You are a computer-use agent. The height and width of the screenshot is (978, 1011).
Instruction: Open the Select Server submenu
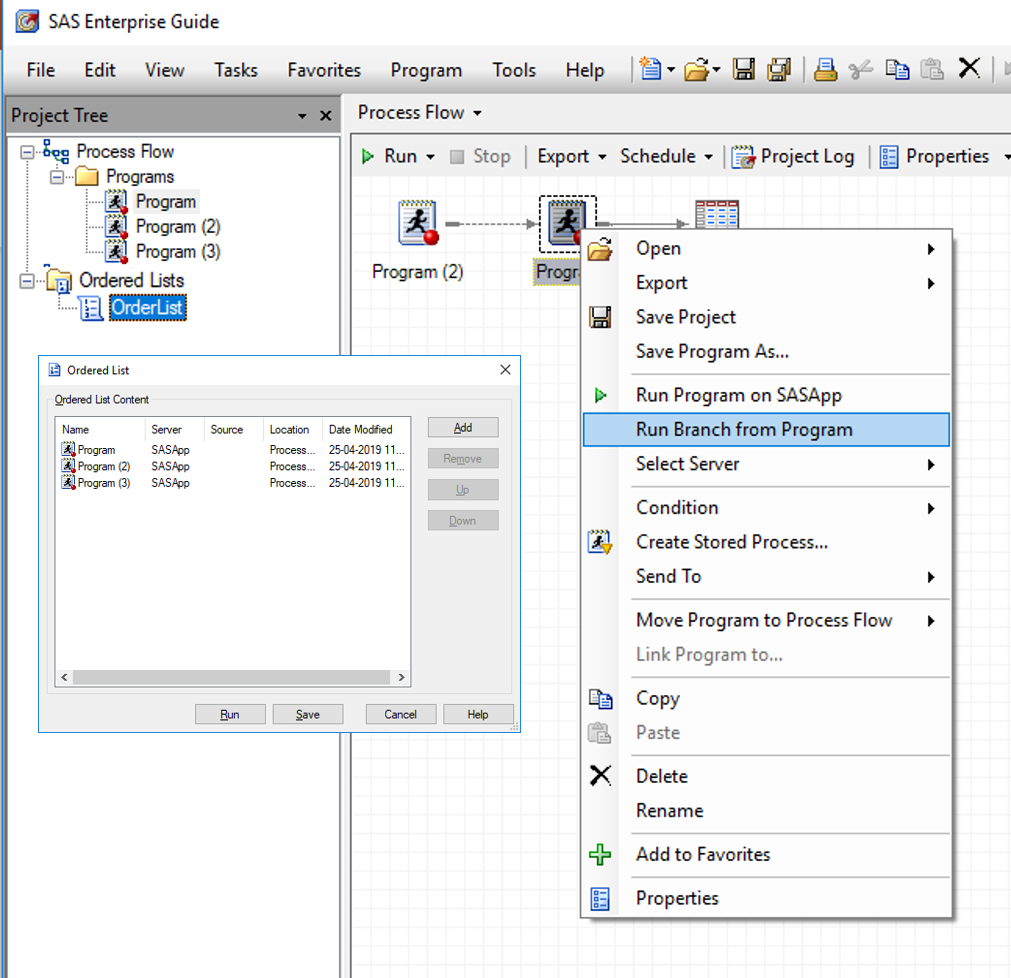(766, 464)
